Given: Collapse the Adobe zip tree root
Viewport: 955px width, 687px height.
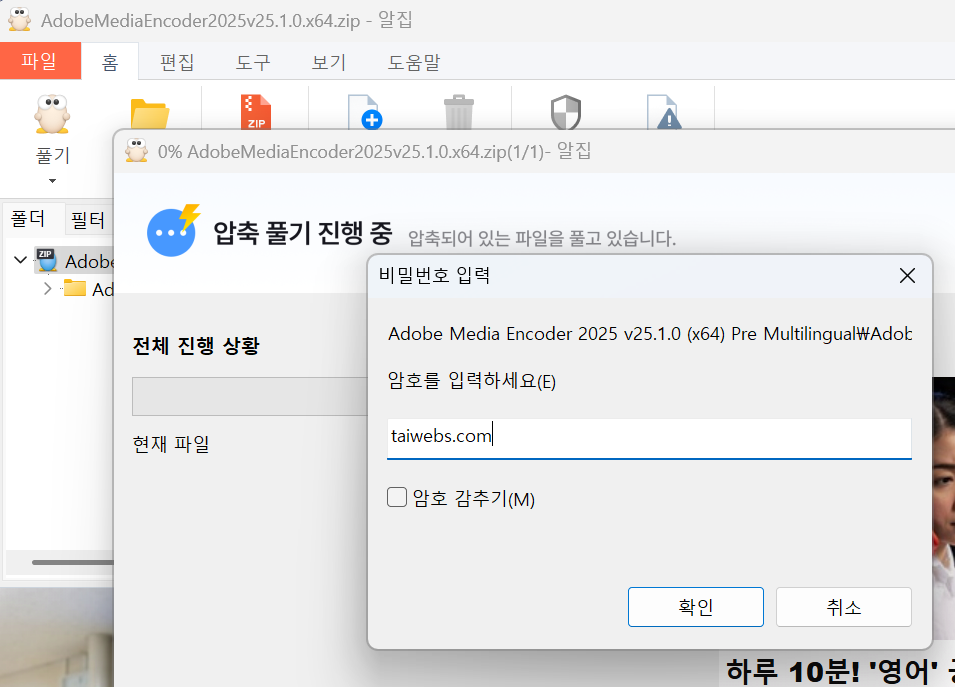Looking at the screenshot, I should [20, 260].
